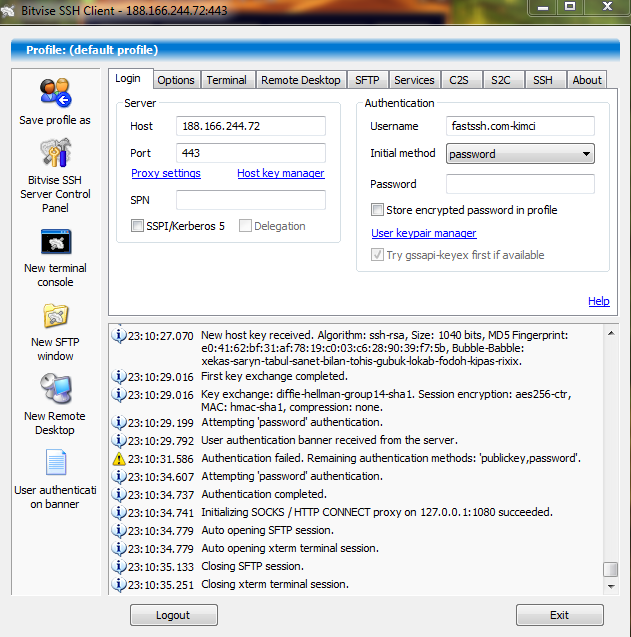Click the Help link

coord(599,301)
